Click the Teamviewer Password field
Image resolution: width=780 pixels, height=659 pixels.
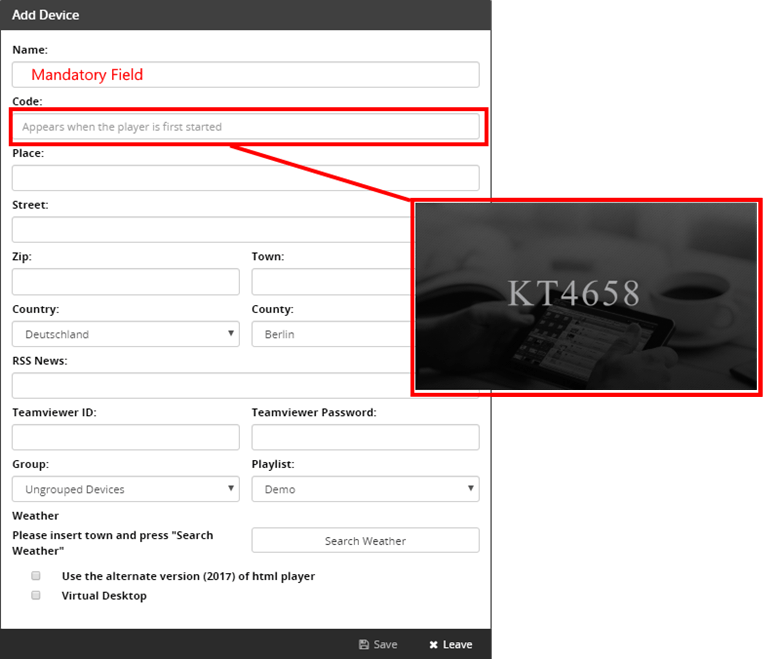[366, 437]
